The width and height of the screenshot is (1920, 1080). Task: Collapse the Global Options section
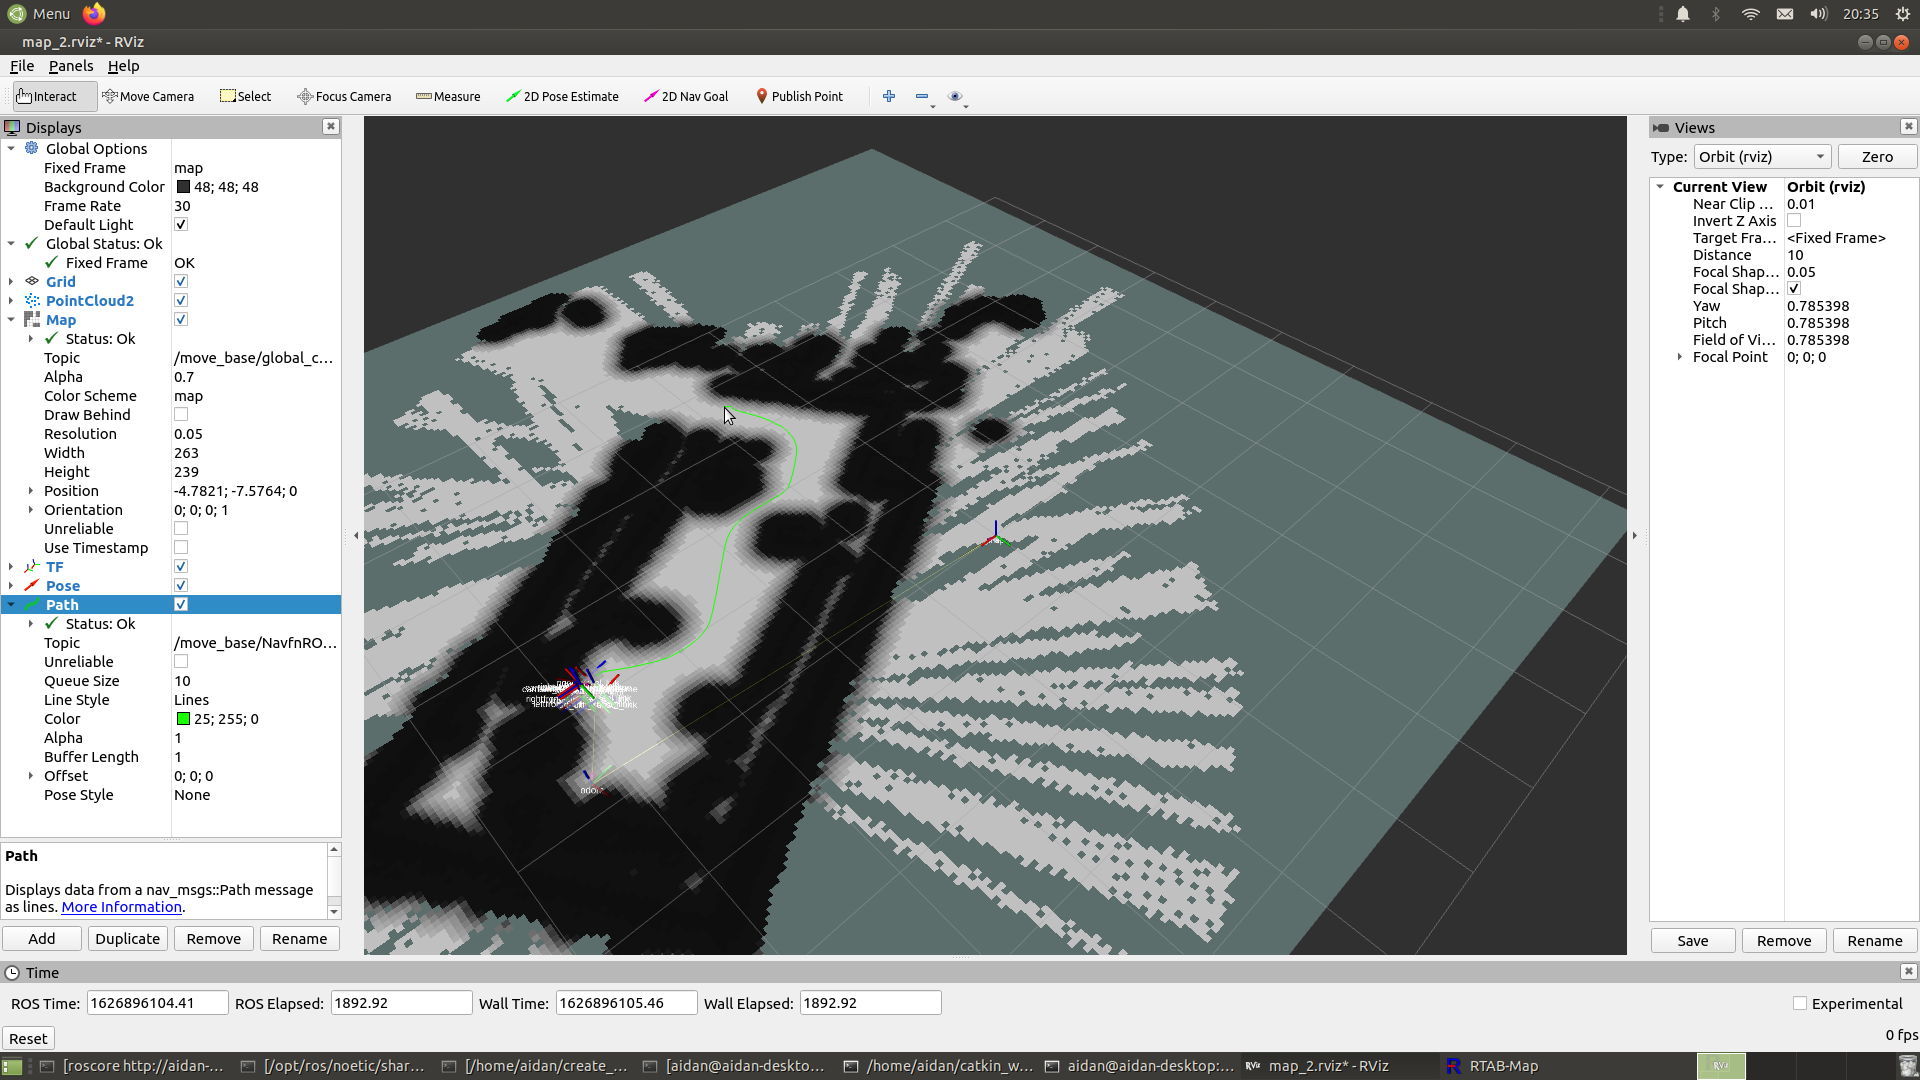(11, 148)
